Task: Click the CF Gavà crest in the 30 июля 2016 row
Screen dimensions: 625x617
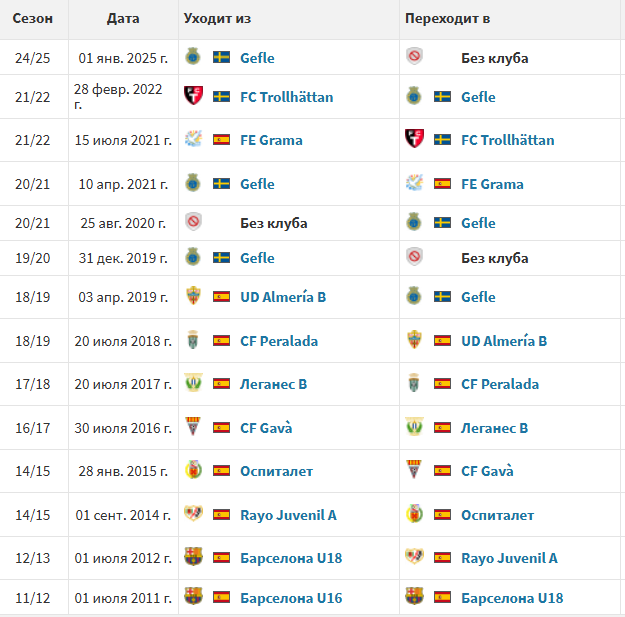Action: [193, 427]
